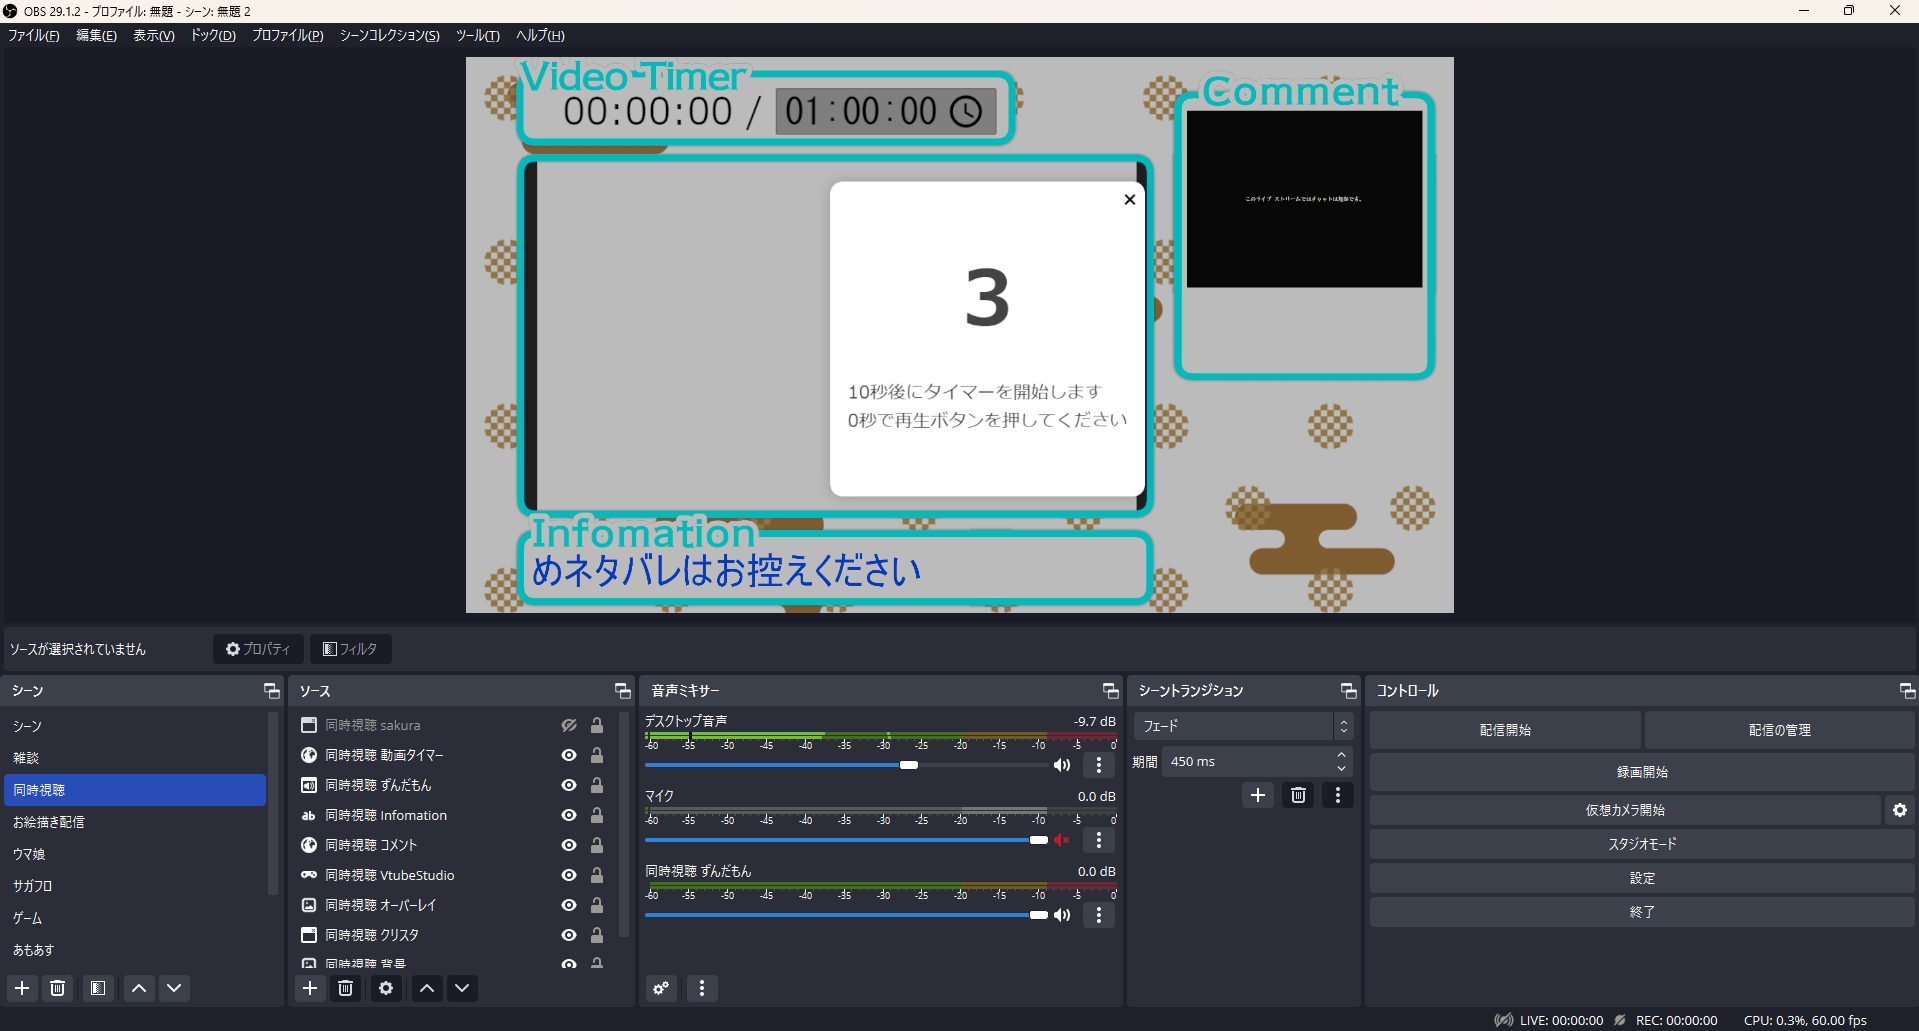Open desktop audio three-dot options menu
The image size is (1919, 1031).
click(x=1099, y=765)
